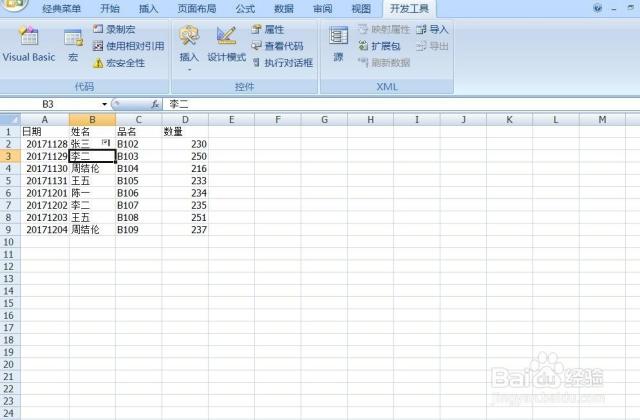Screen dimensions: 640x420
Task: Open the Visual Basic editor
Action: (28, 44)
